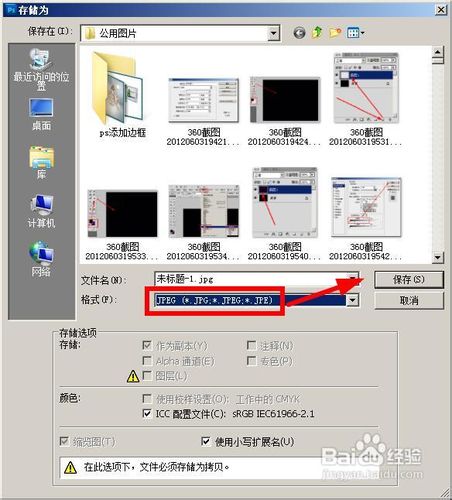Toggle 图层(L) checkbox
This screenshot has height=500, width=452.
[x=147, y=376]
